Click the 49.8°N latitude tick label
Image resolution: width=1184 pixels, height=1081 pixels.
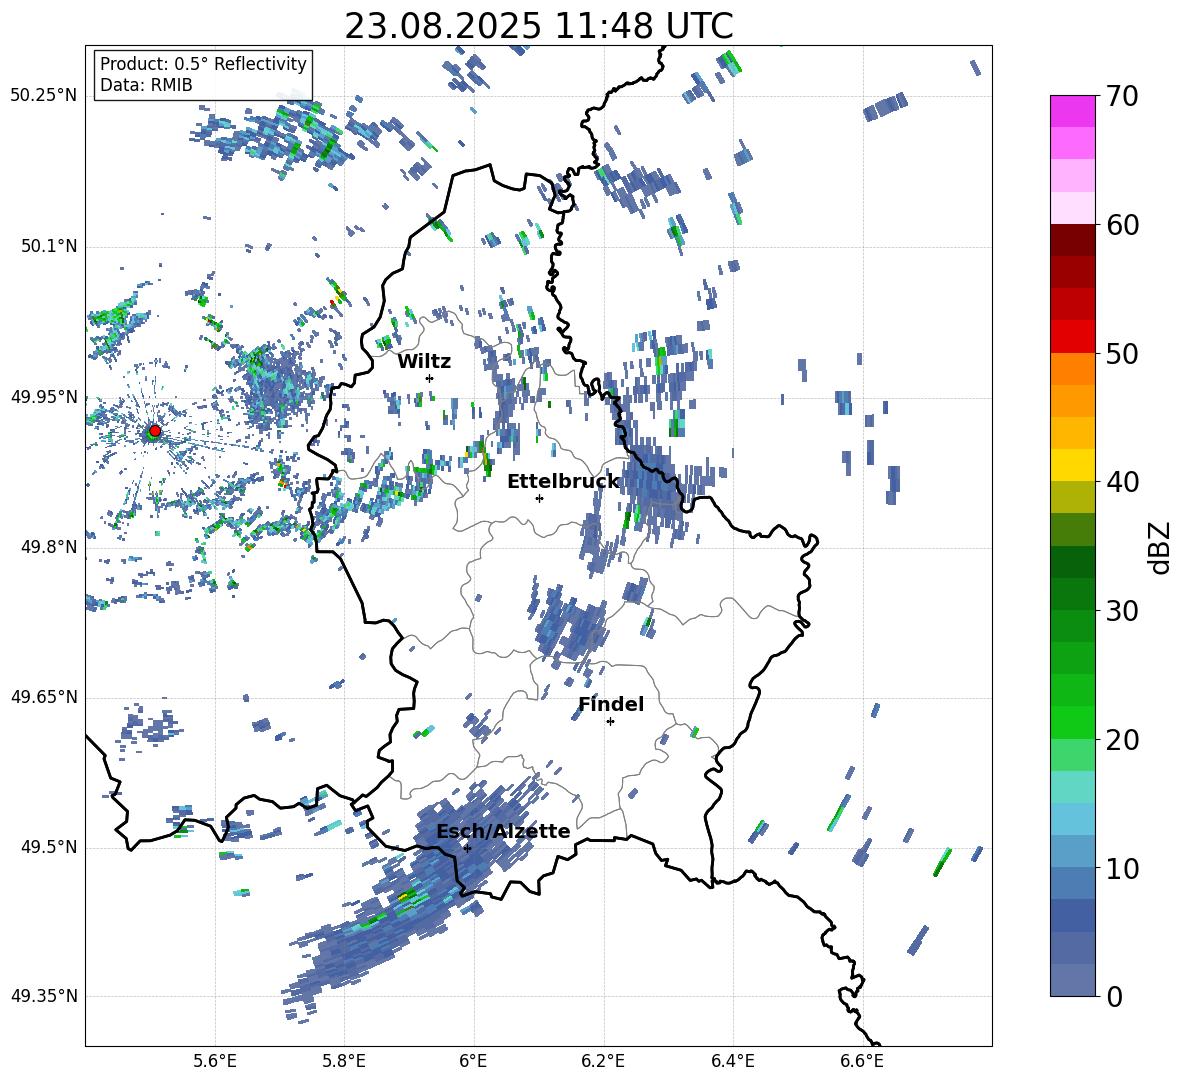49,547
